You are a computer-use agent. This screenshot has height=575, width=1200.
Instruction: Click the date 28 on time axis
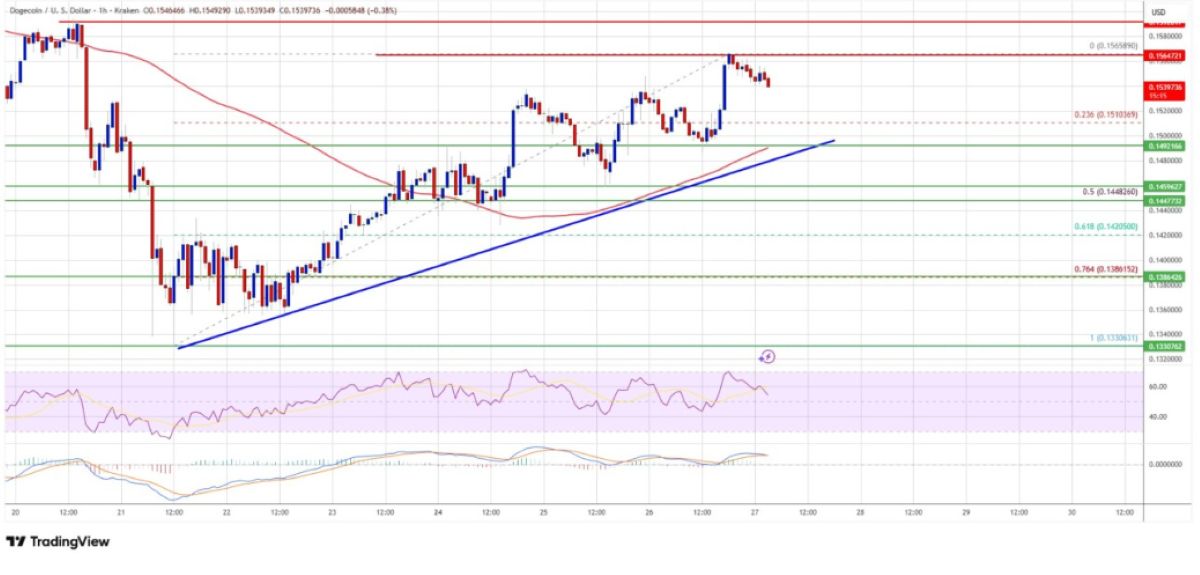[x=859, y=510]
